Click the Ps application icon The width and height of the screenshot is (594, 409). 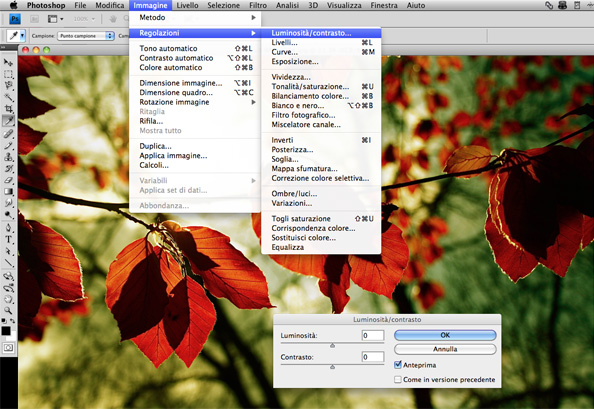coord(15,19)
